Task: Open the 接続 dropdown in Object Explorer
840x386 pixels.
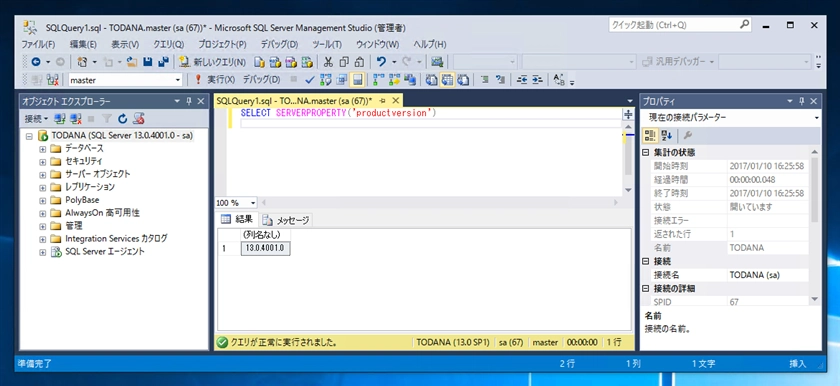Action: pyautogui.click(x=36, y=118)
